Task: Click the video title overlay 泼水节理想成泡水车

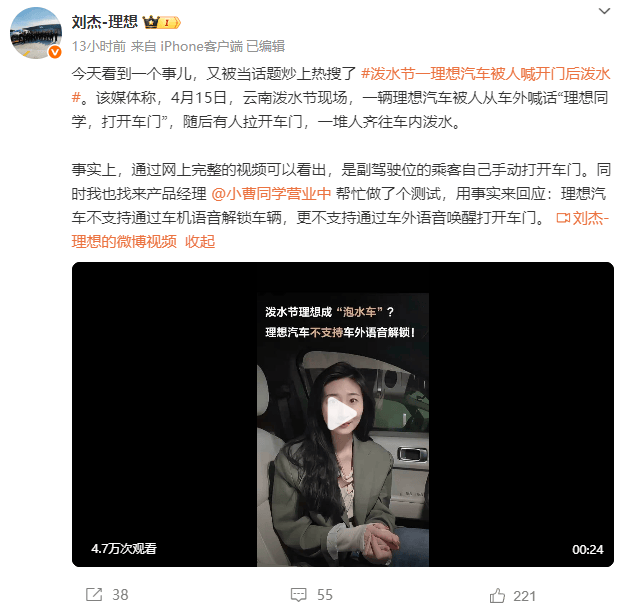Action: pyautogui.click(x=329, y=312)
